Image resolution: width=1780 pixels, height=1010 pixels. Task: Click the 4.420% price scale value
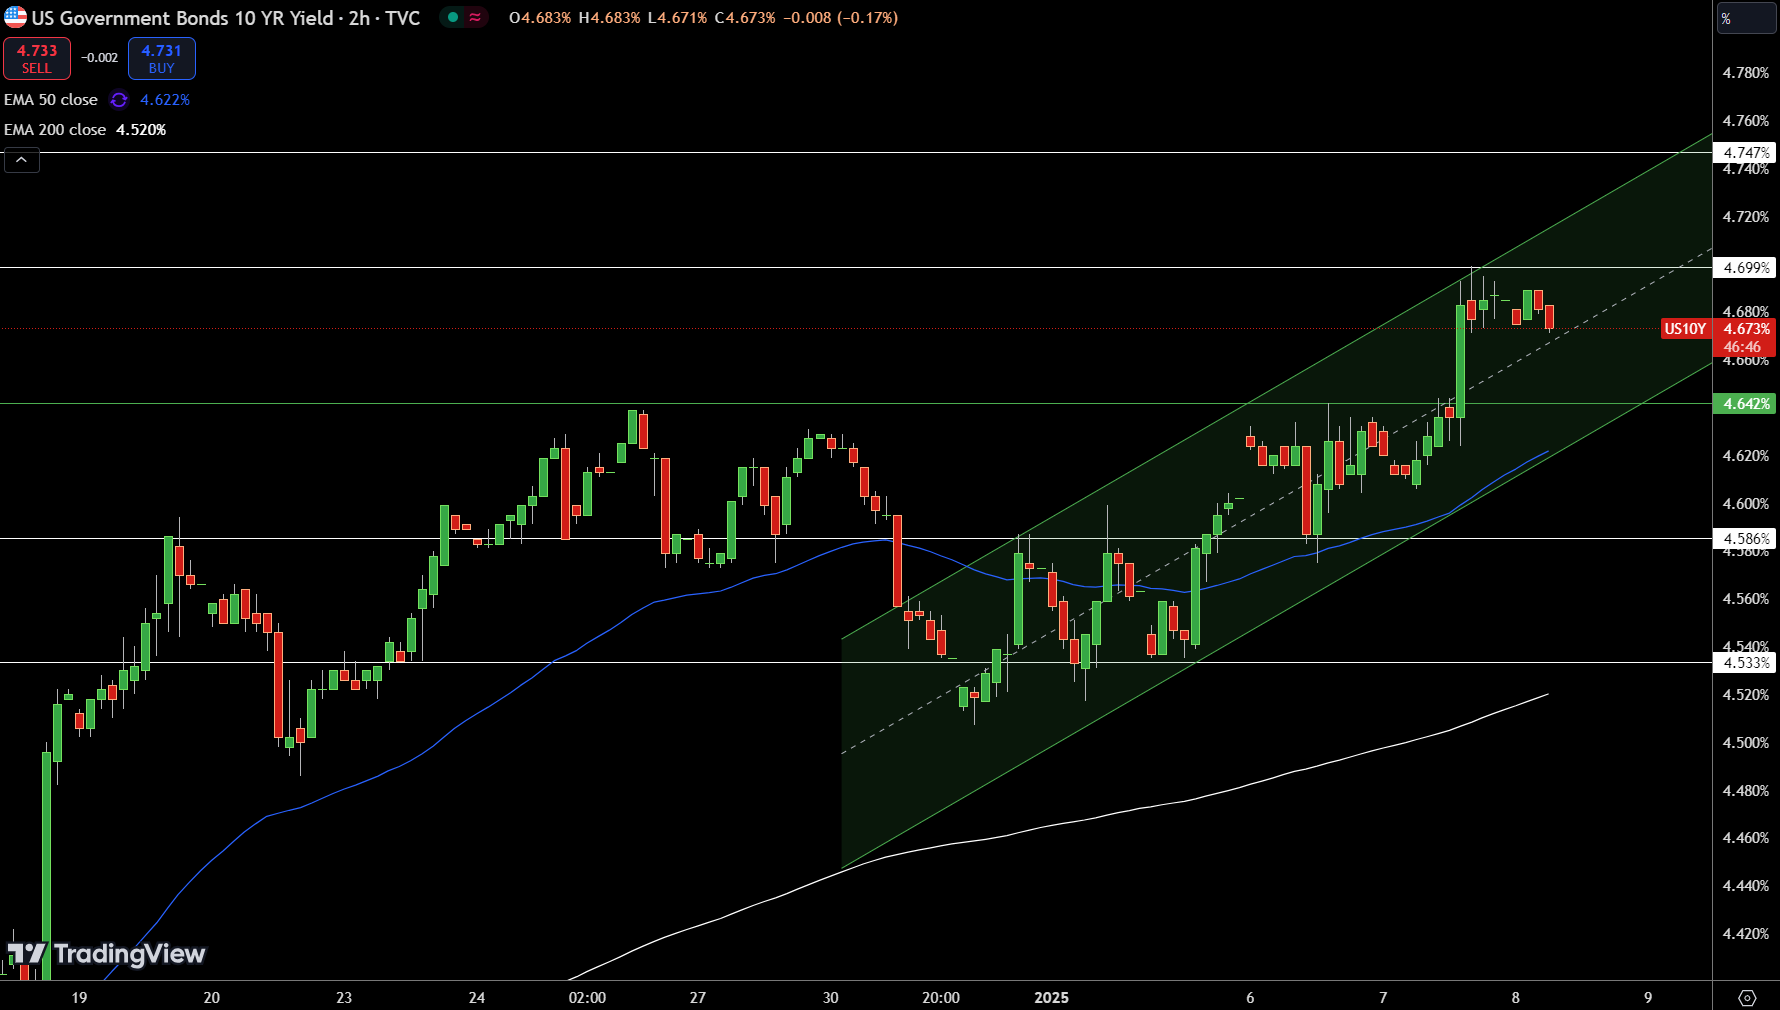click(1746, 934)
